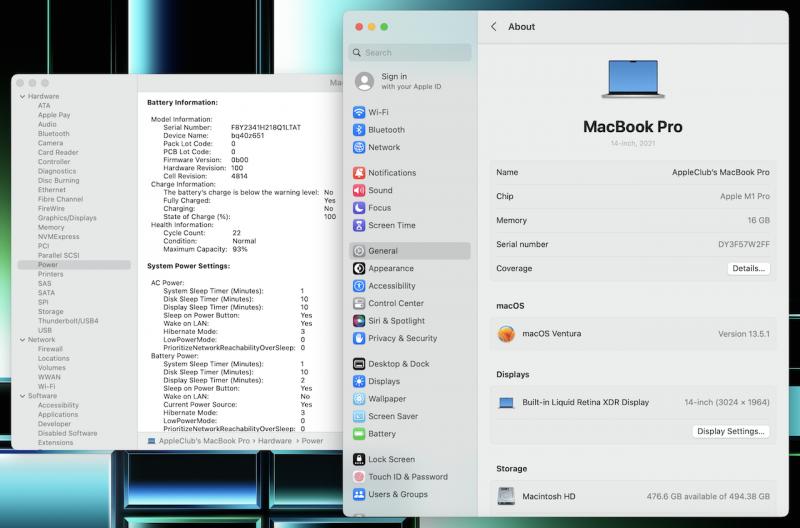Viewport: 800px width, 528px height.
Task: Open Notifications bell icon
Action: point(359,173)
